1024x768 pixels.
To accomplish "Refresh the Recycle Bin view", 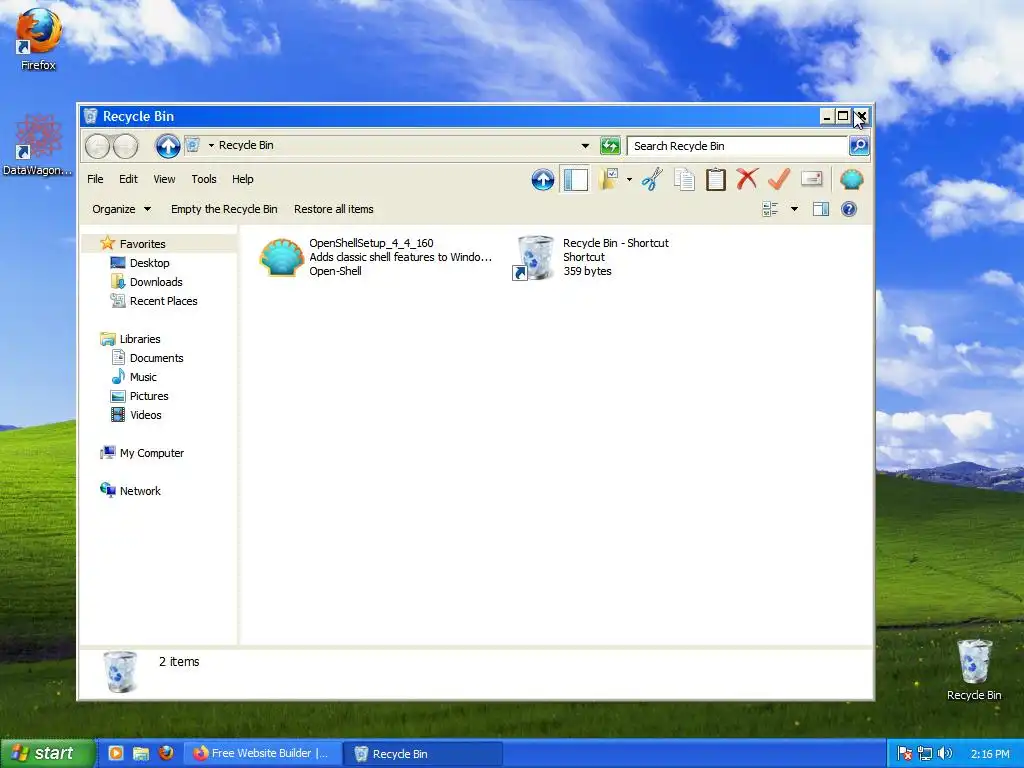I will pyautogui.click(x=610, y=146).
